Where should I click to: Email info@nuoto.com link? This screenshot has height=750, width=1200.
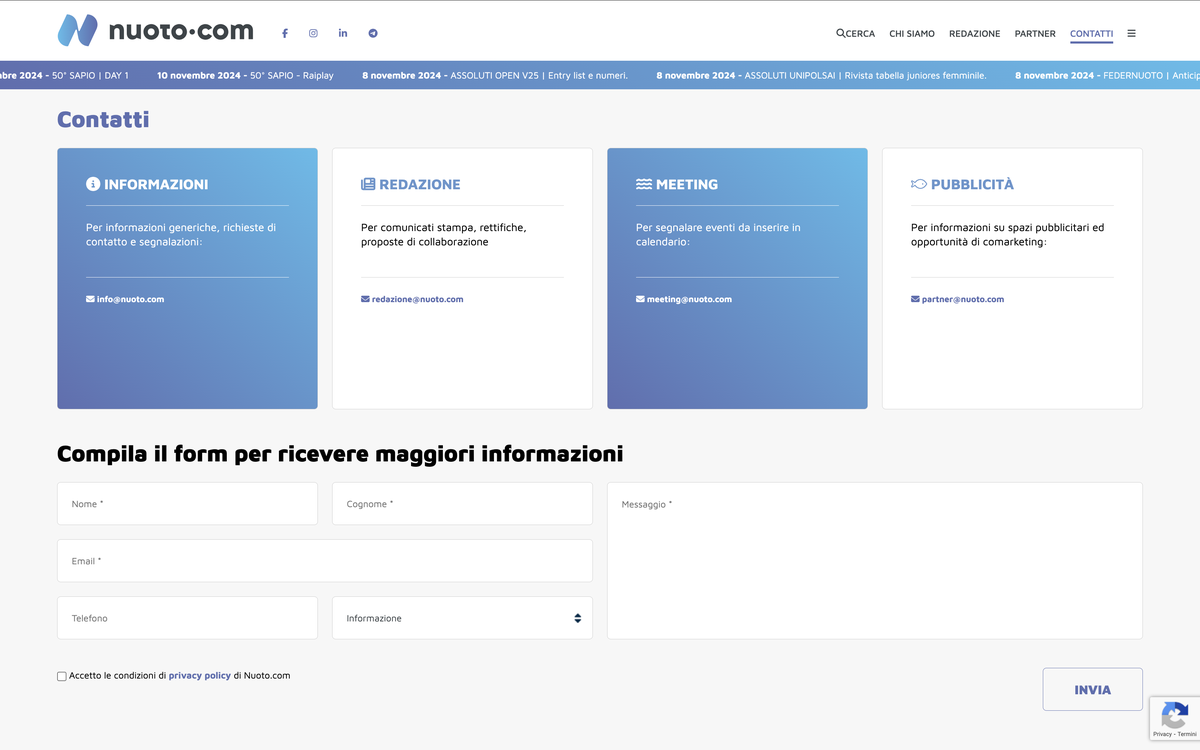(x=125, y=299)
